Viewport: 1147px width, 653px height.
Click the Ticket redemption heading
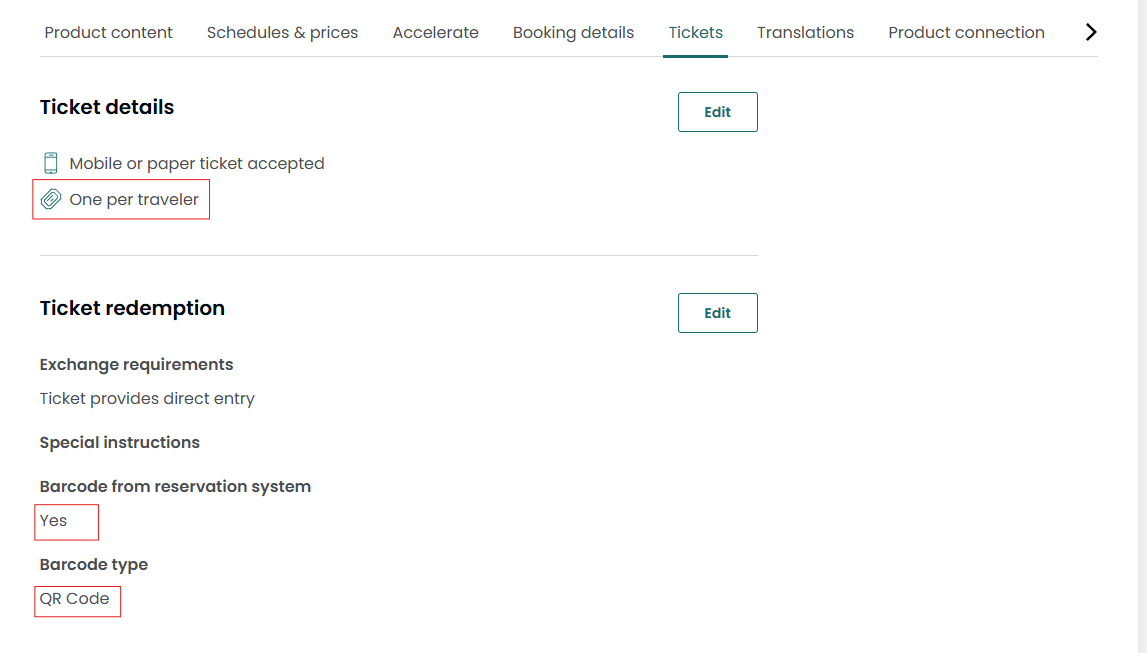pos(132,308)
